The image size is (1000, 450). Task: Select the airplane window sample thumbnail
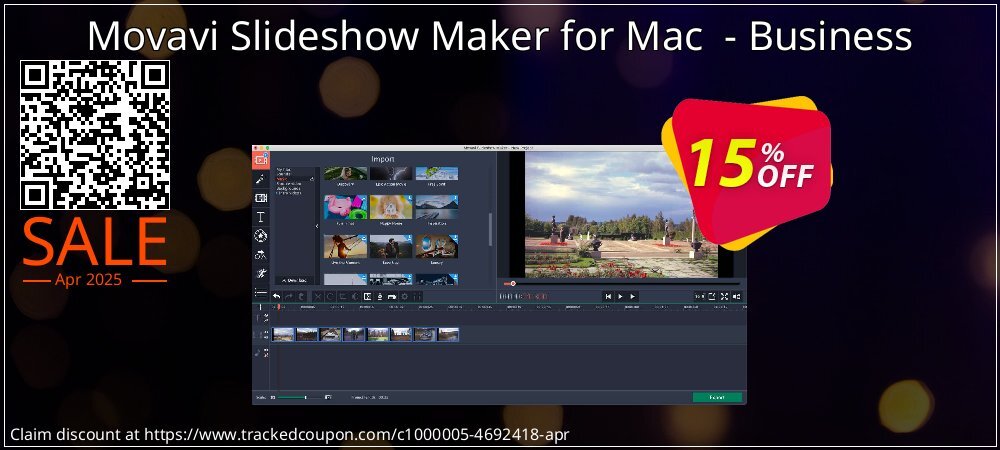(x=437, y=247)
